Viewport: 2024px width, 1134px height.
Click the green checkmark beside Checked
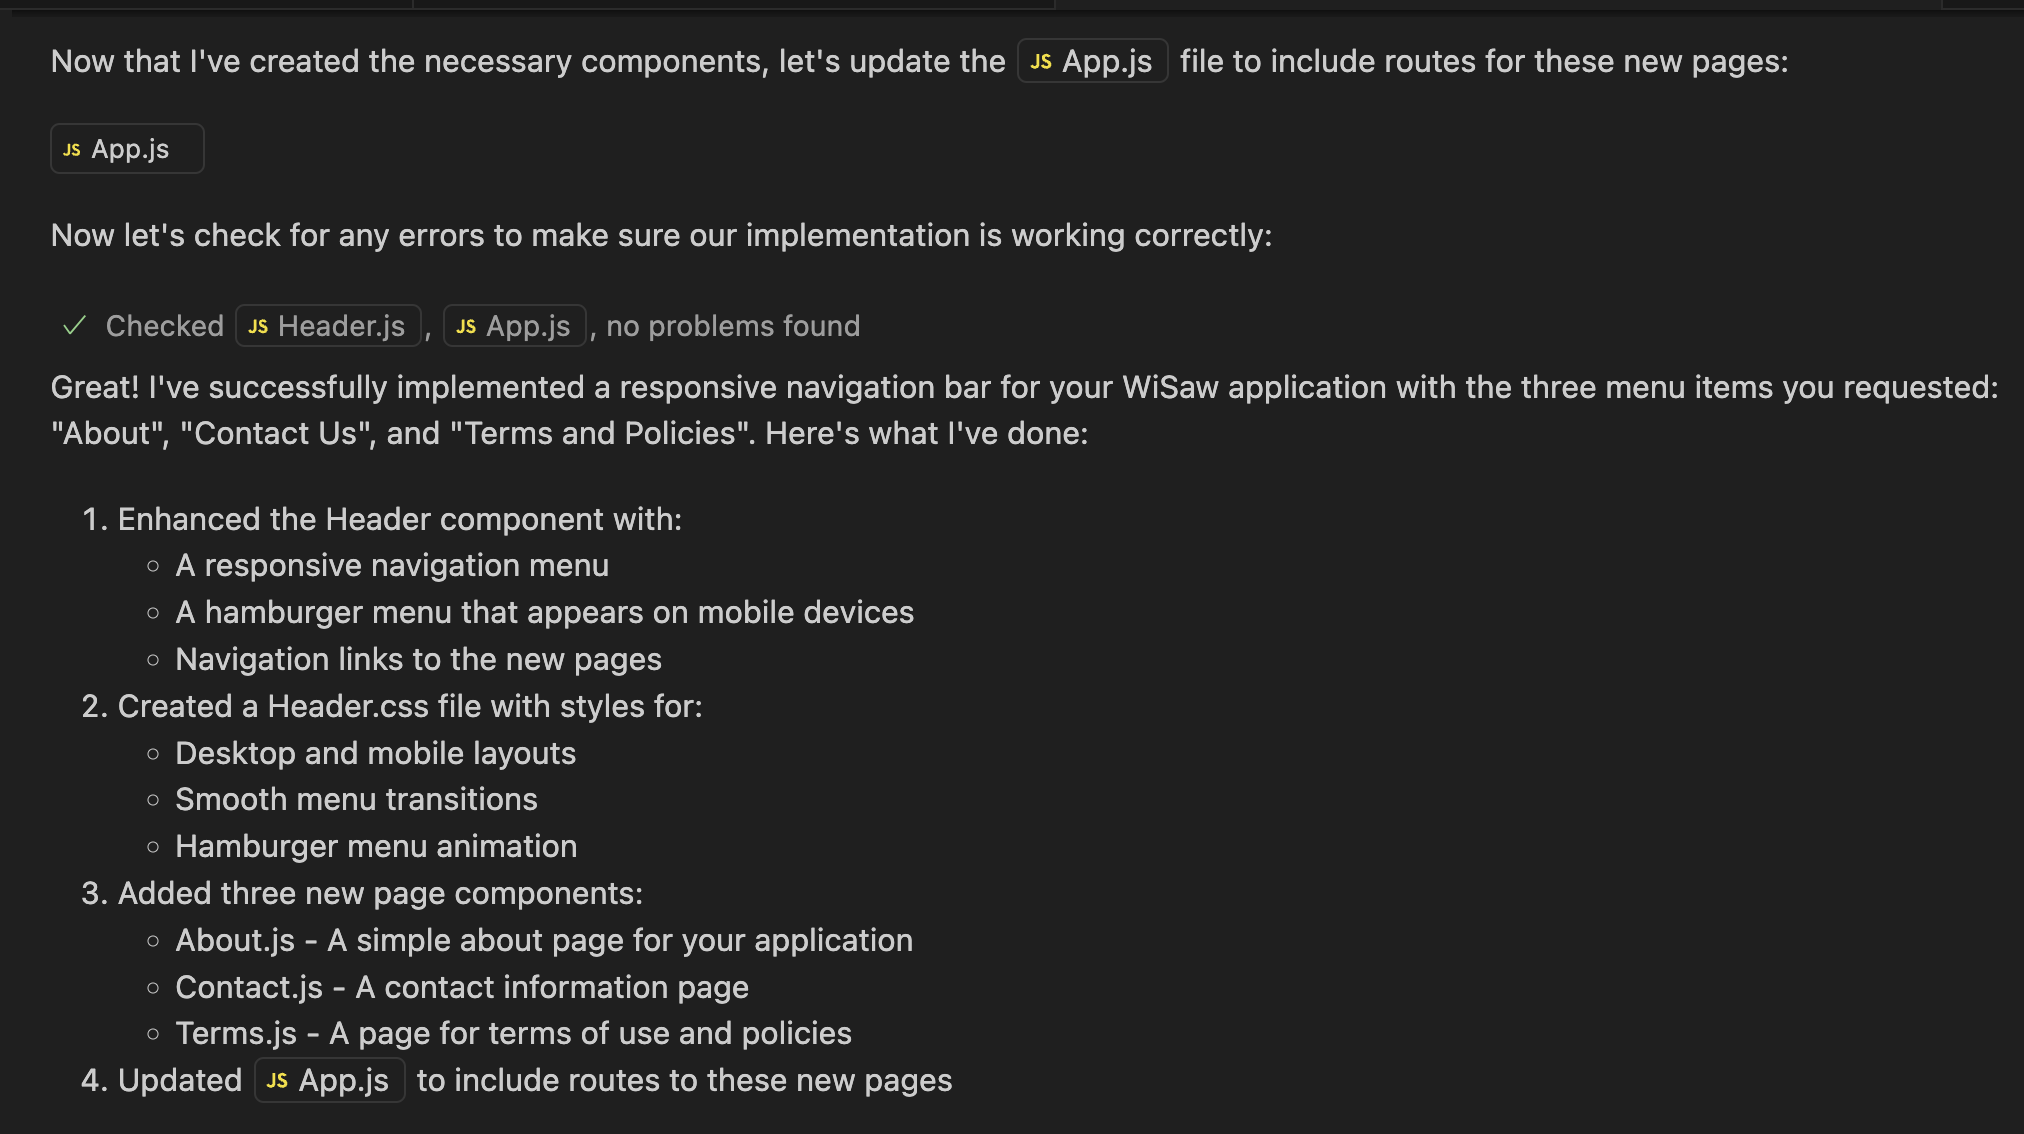point(74,326)
